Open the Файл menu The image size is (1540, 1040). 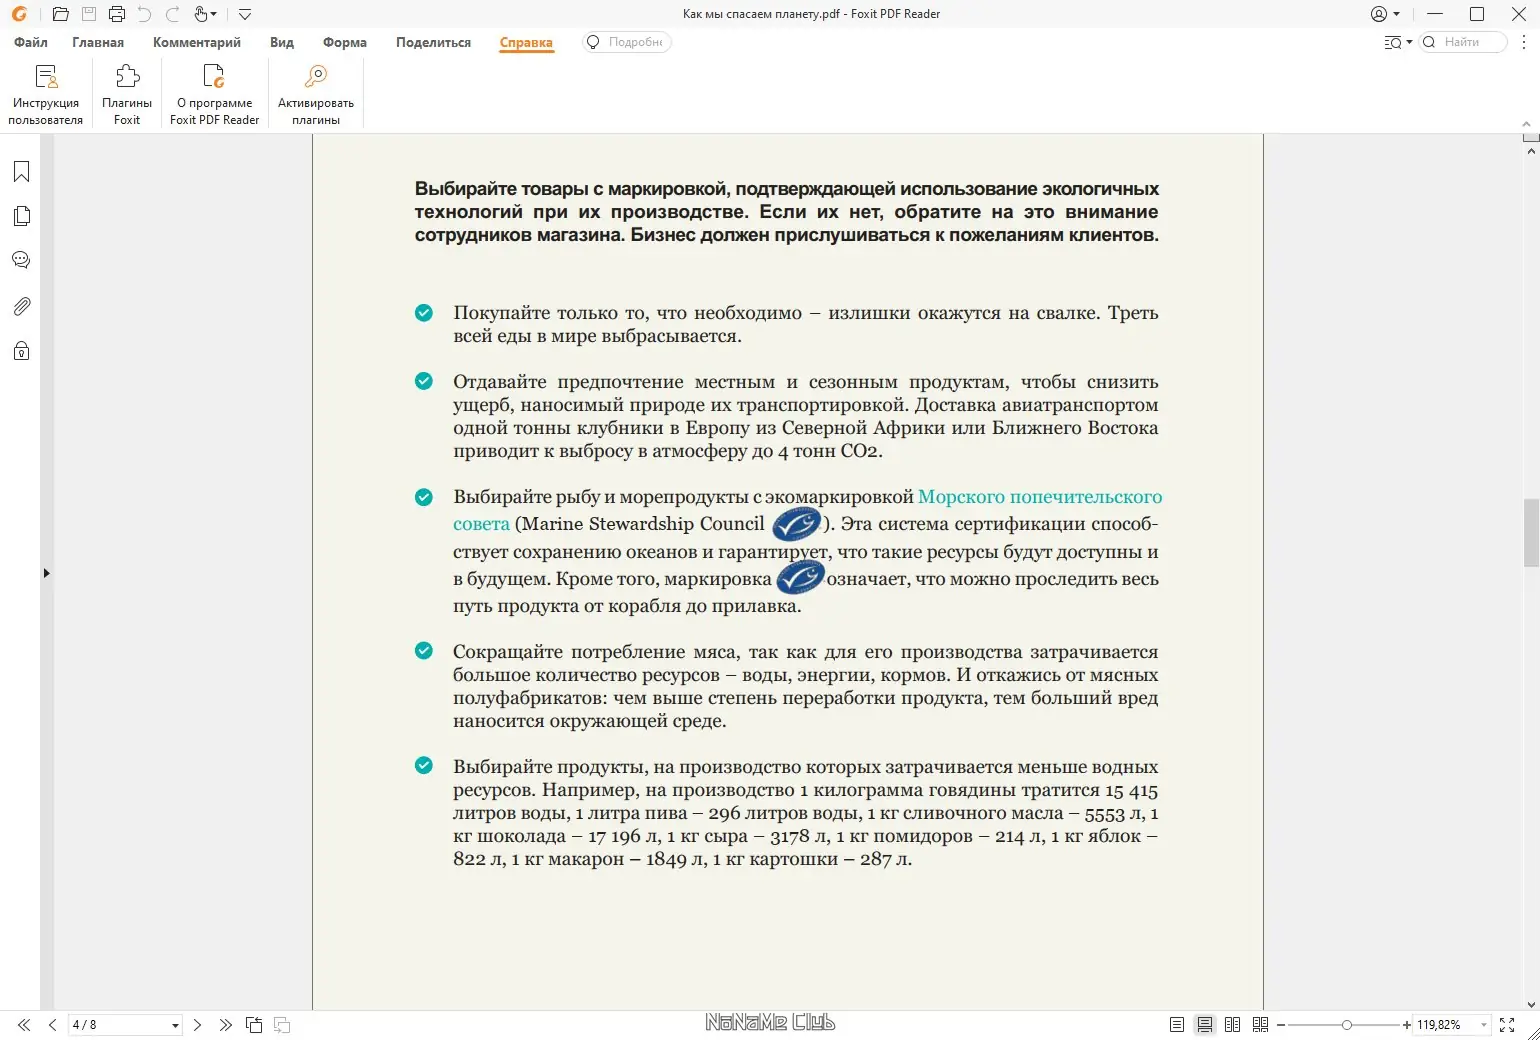[29, 43]
